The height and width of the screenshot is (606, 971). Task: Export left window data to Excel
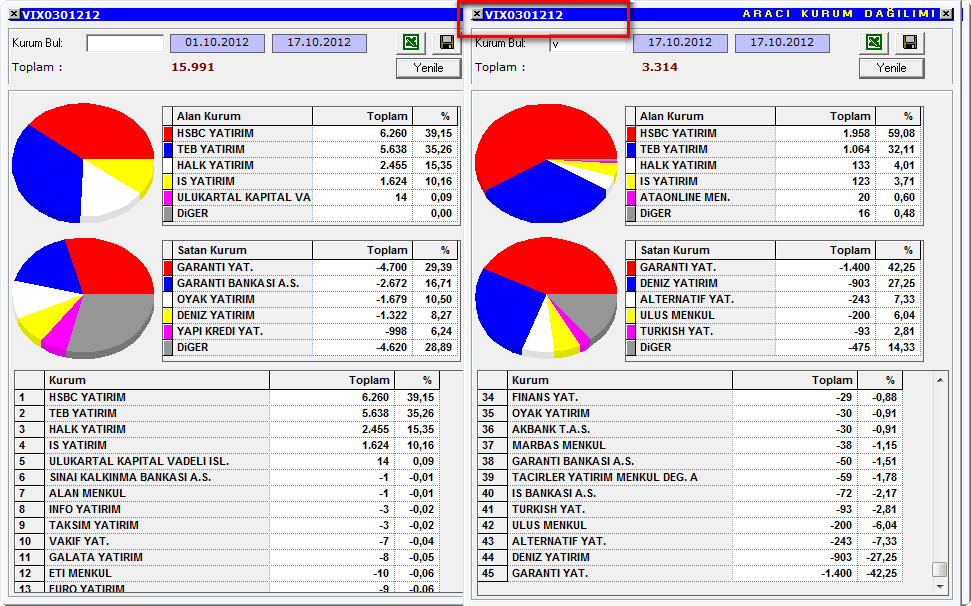(x=411, y=43)
